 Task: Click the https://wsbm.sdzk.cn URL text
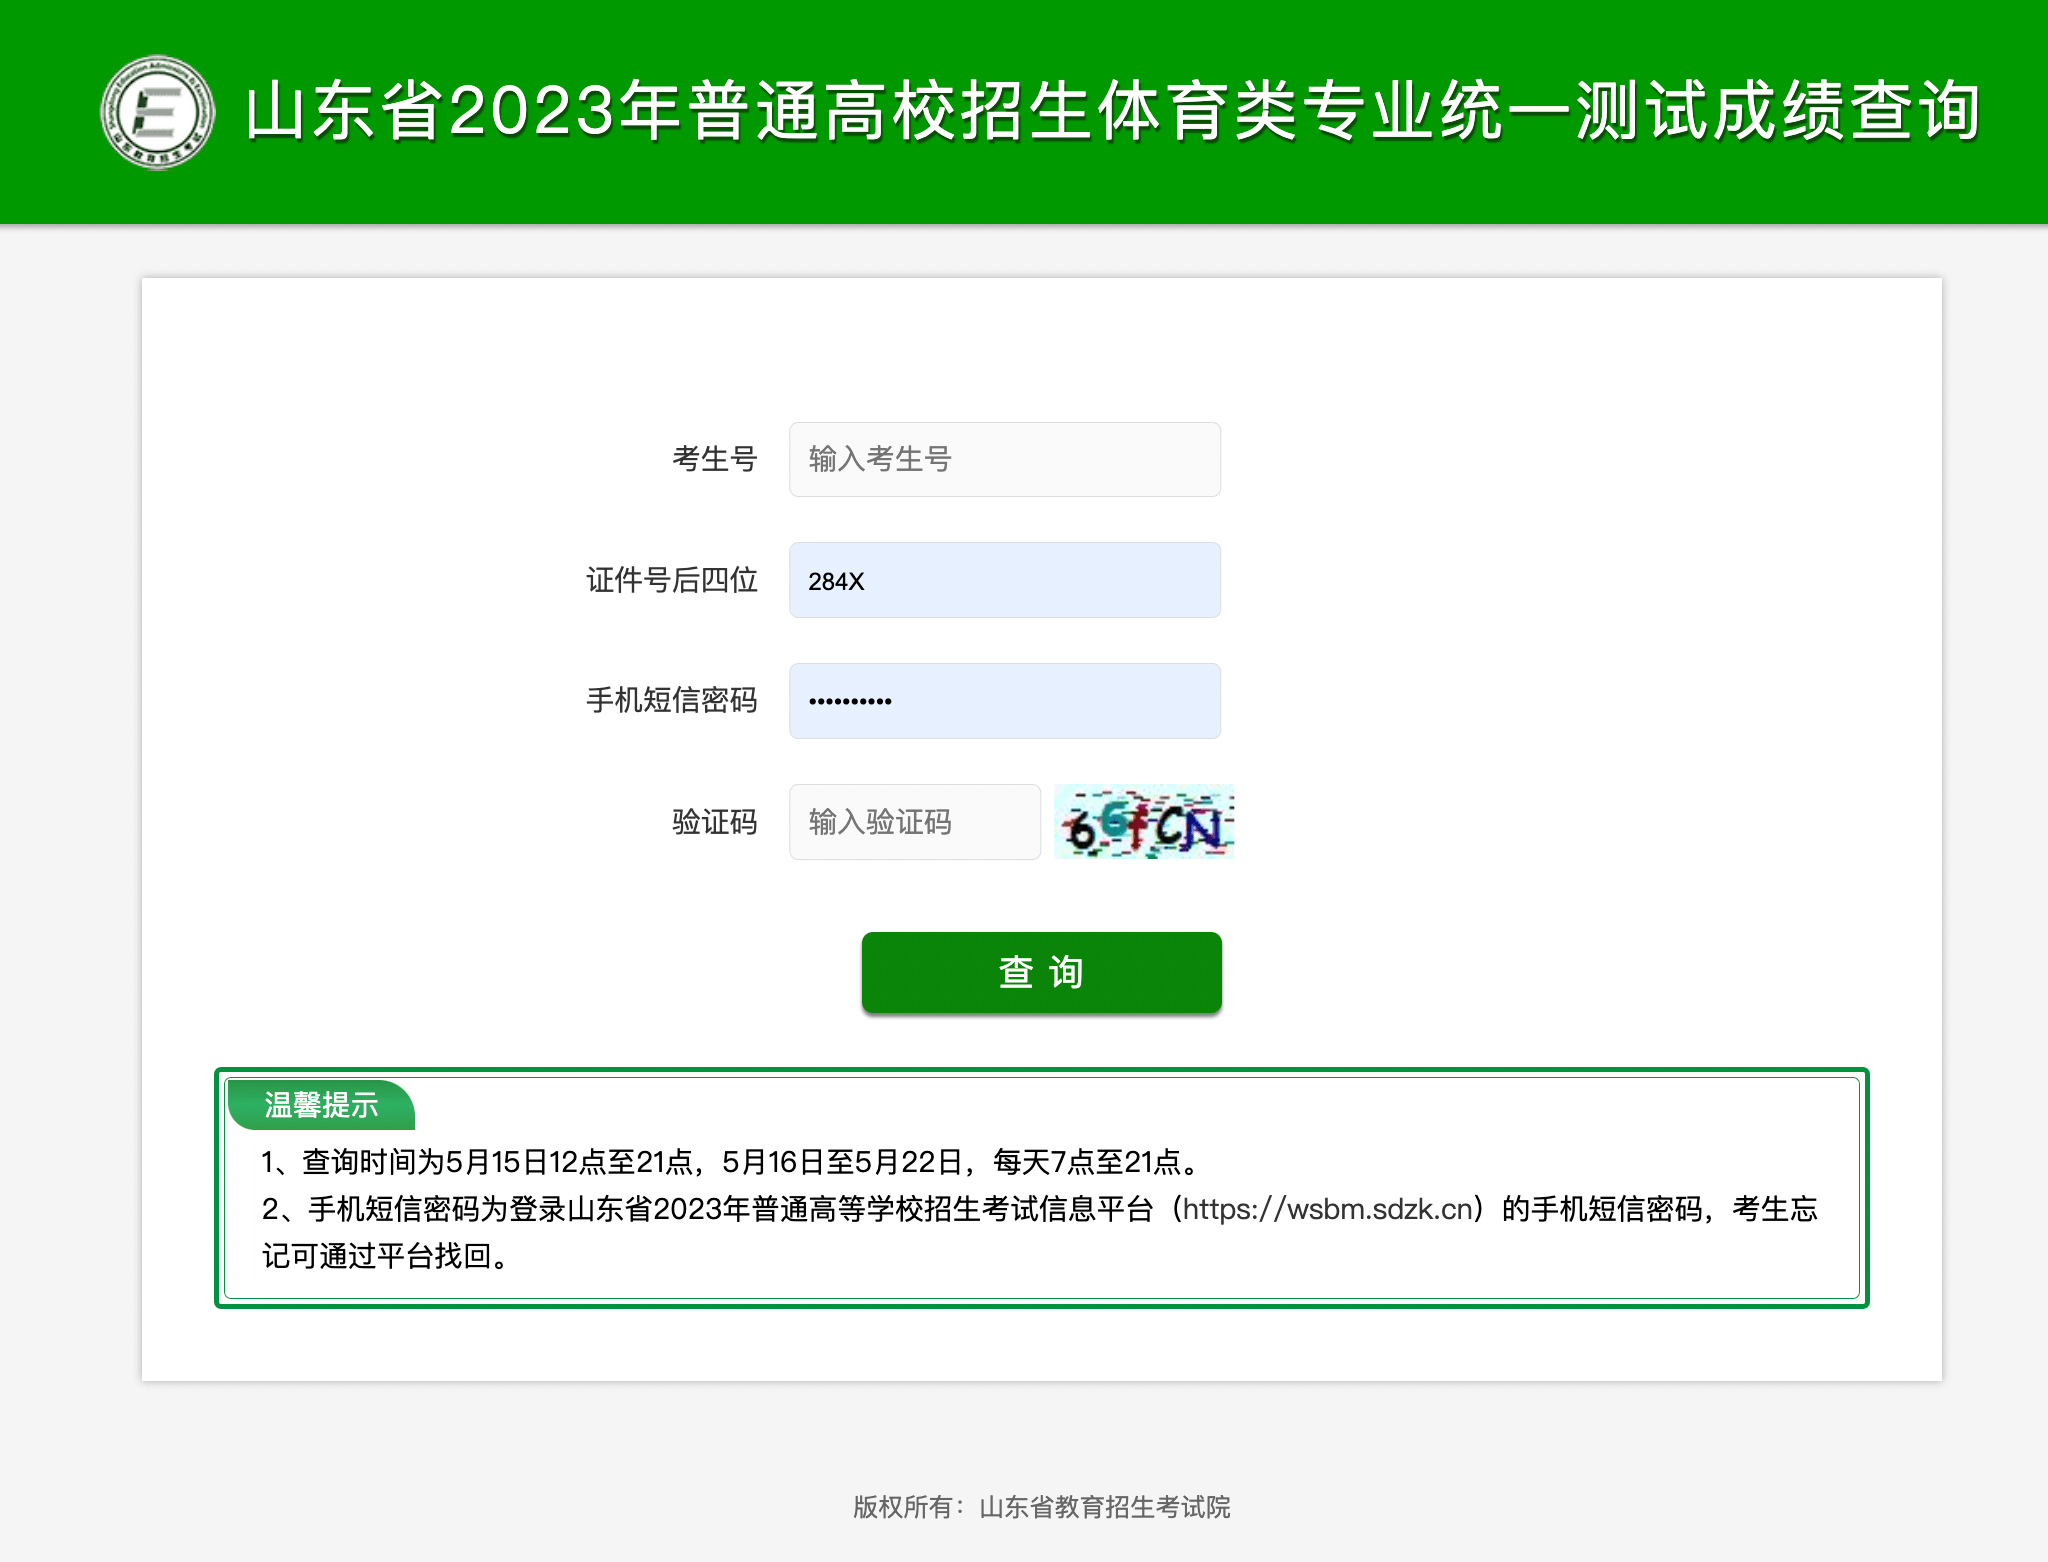[1329, 1209]
